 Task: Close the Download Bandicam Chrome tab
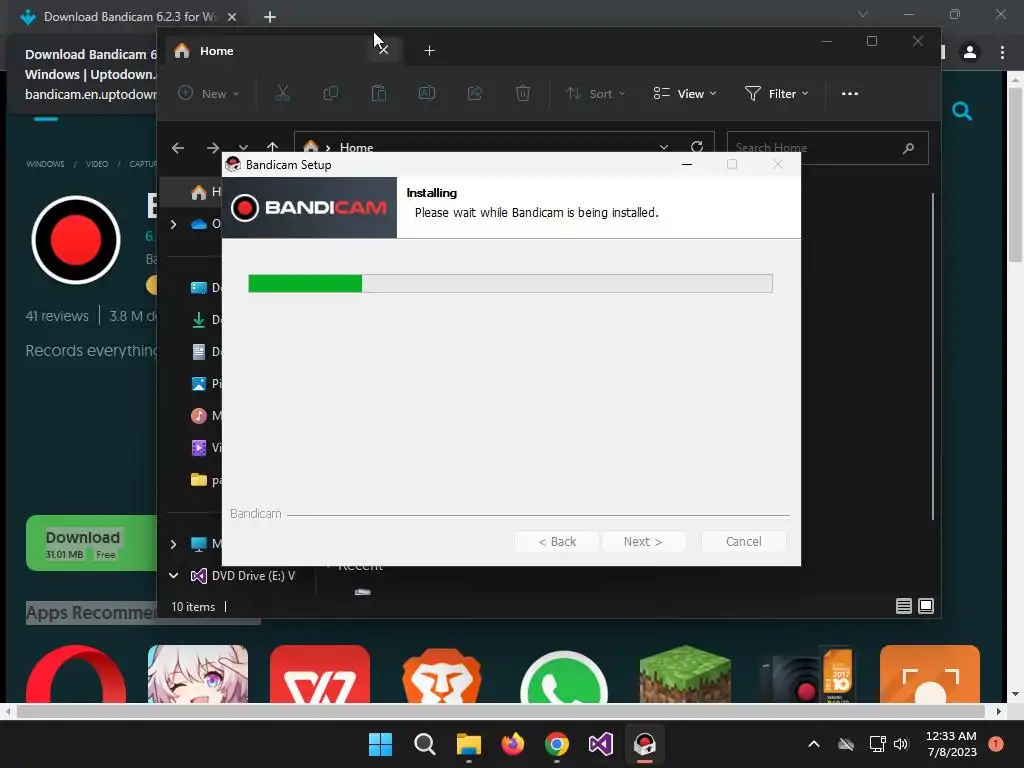pos(232,17)
